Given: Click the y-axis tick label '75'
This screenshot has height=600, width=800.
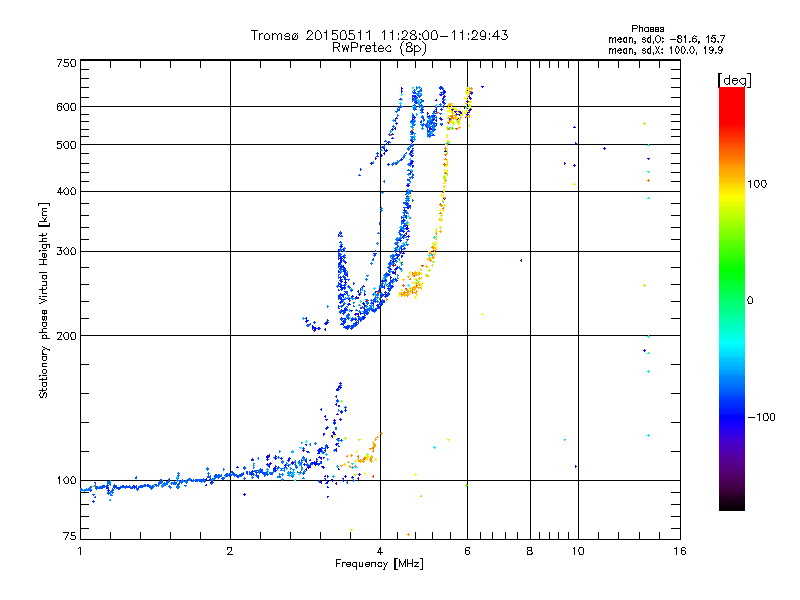Looking at the screenshot, I should (70, 536).
